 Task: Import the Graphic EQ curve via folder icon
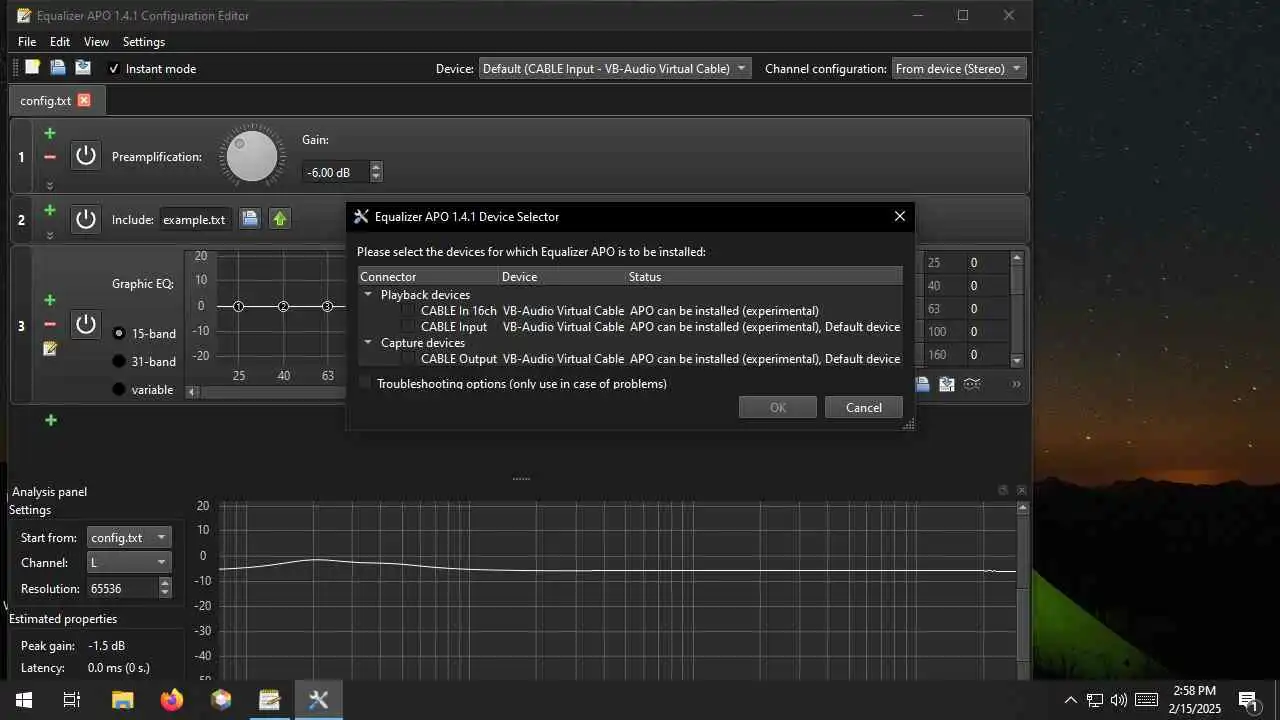923,384
